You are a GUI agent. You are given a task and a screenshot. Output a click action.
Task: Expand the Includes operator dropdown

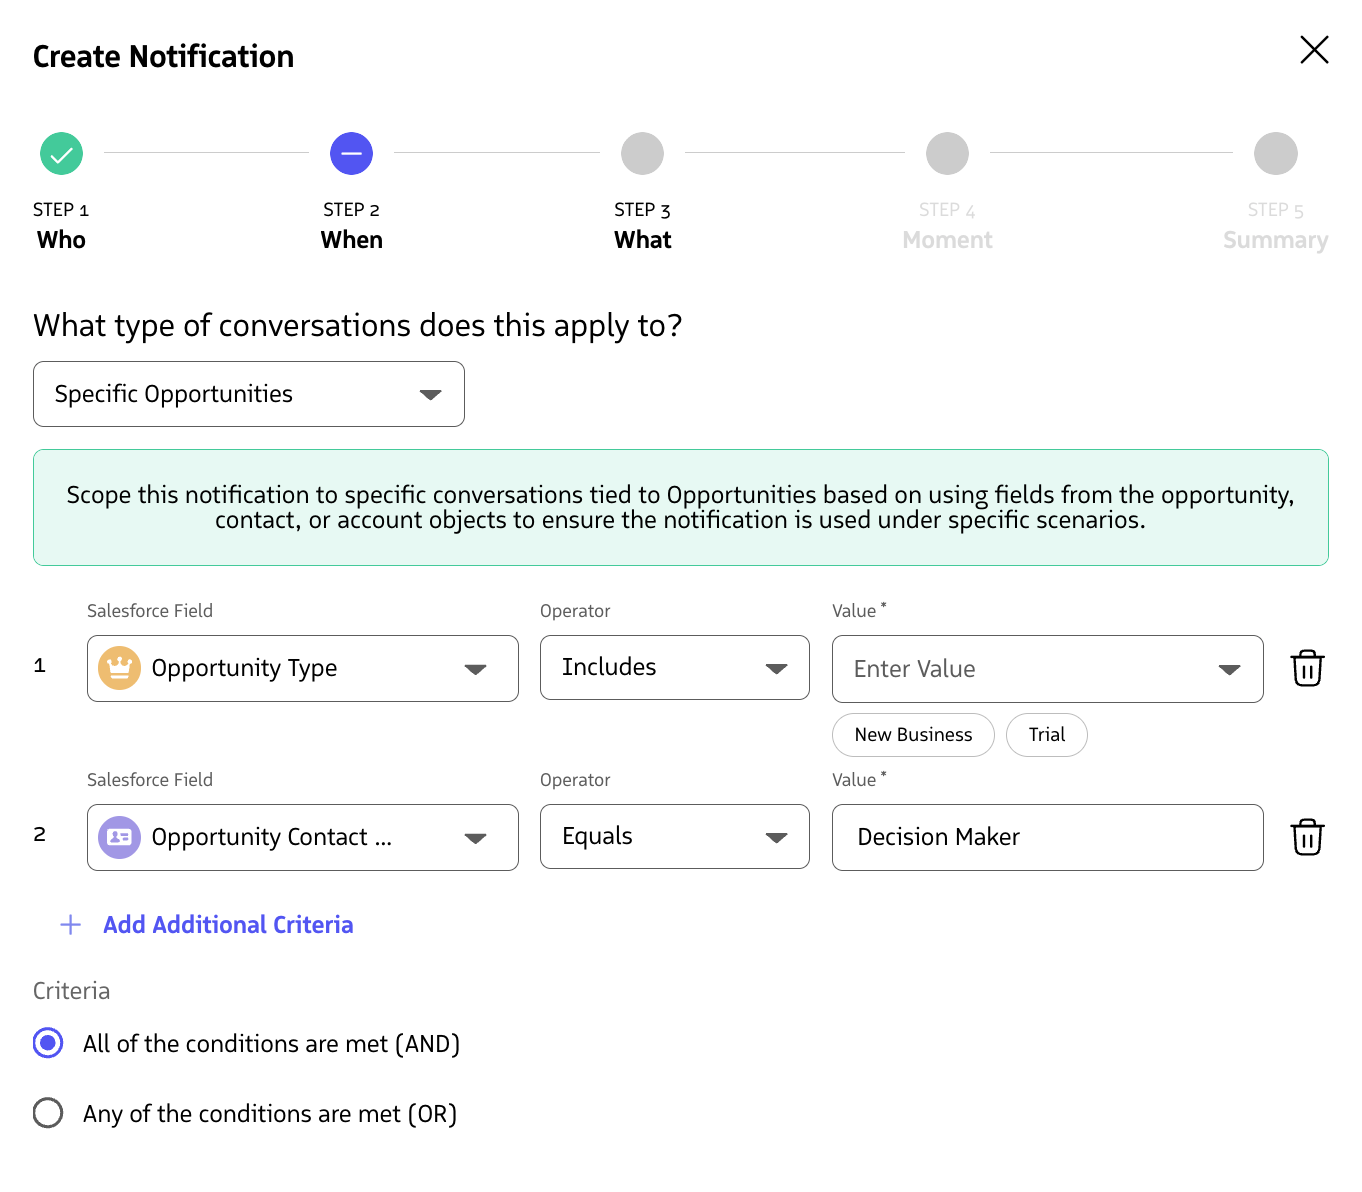tap(674, 668)
